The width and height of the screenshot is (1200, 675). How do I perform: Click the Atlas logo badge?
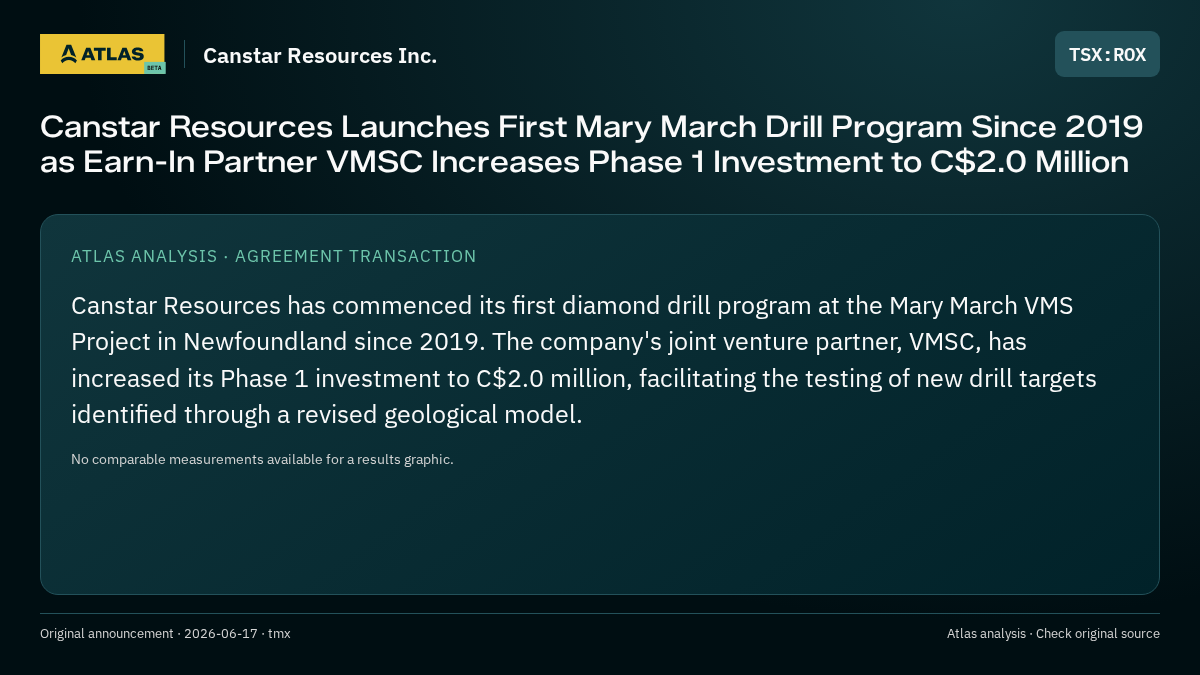click(x=102, y=54)
